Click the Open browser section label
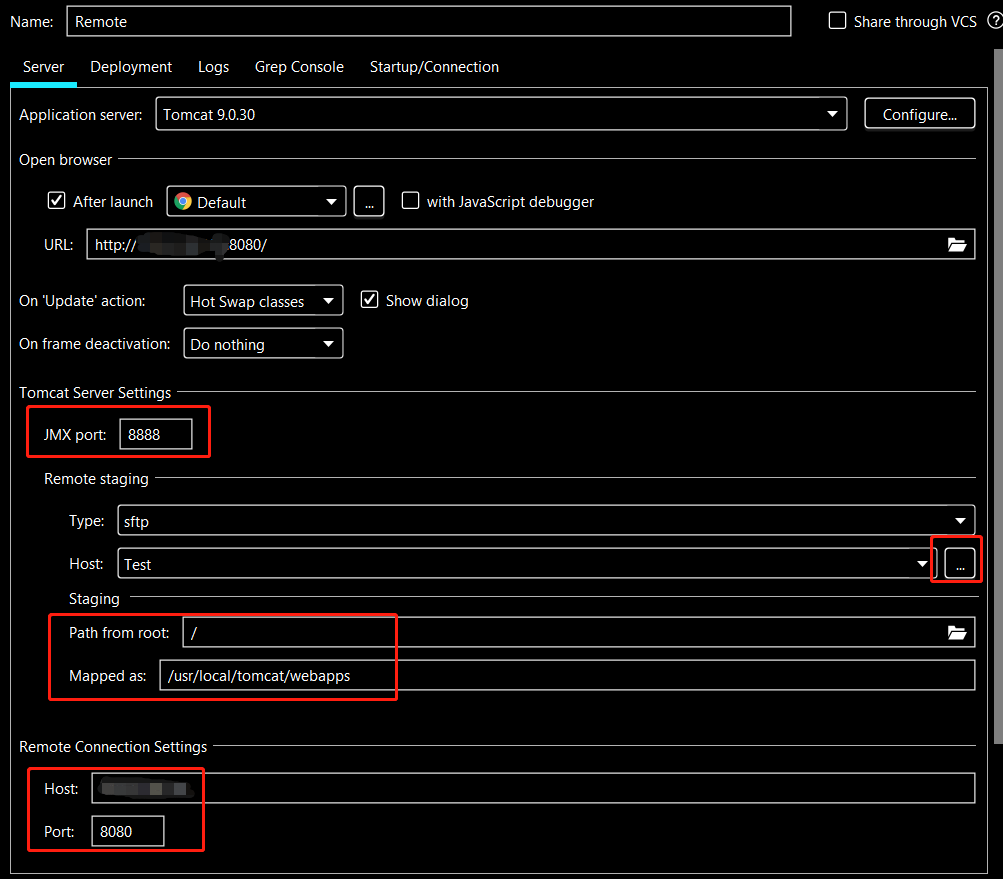Image resolution: width=1003 pixels, height=879 pixels. tap(65, 159)
